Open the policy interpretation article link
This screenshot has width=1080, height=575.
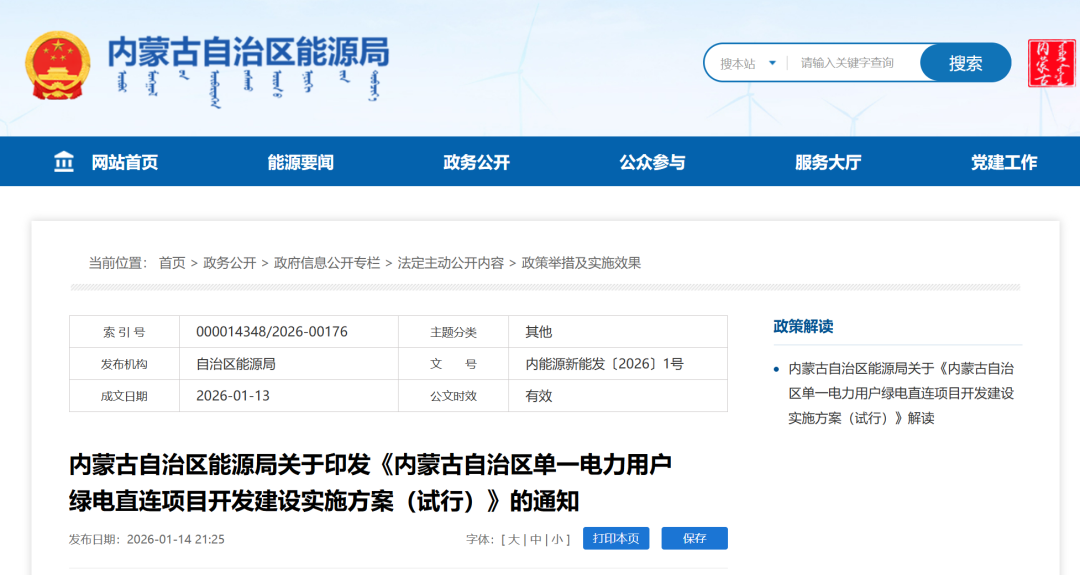901,393
